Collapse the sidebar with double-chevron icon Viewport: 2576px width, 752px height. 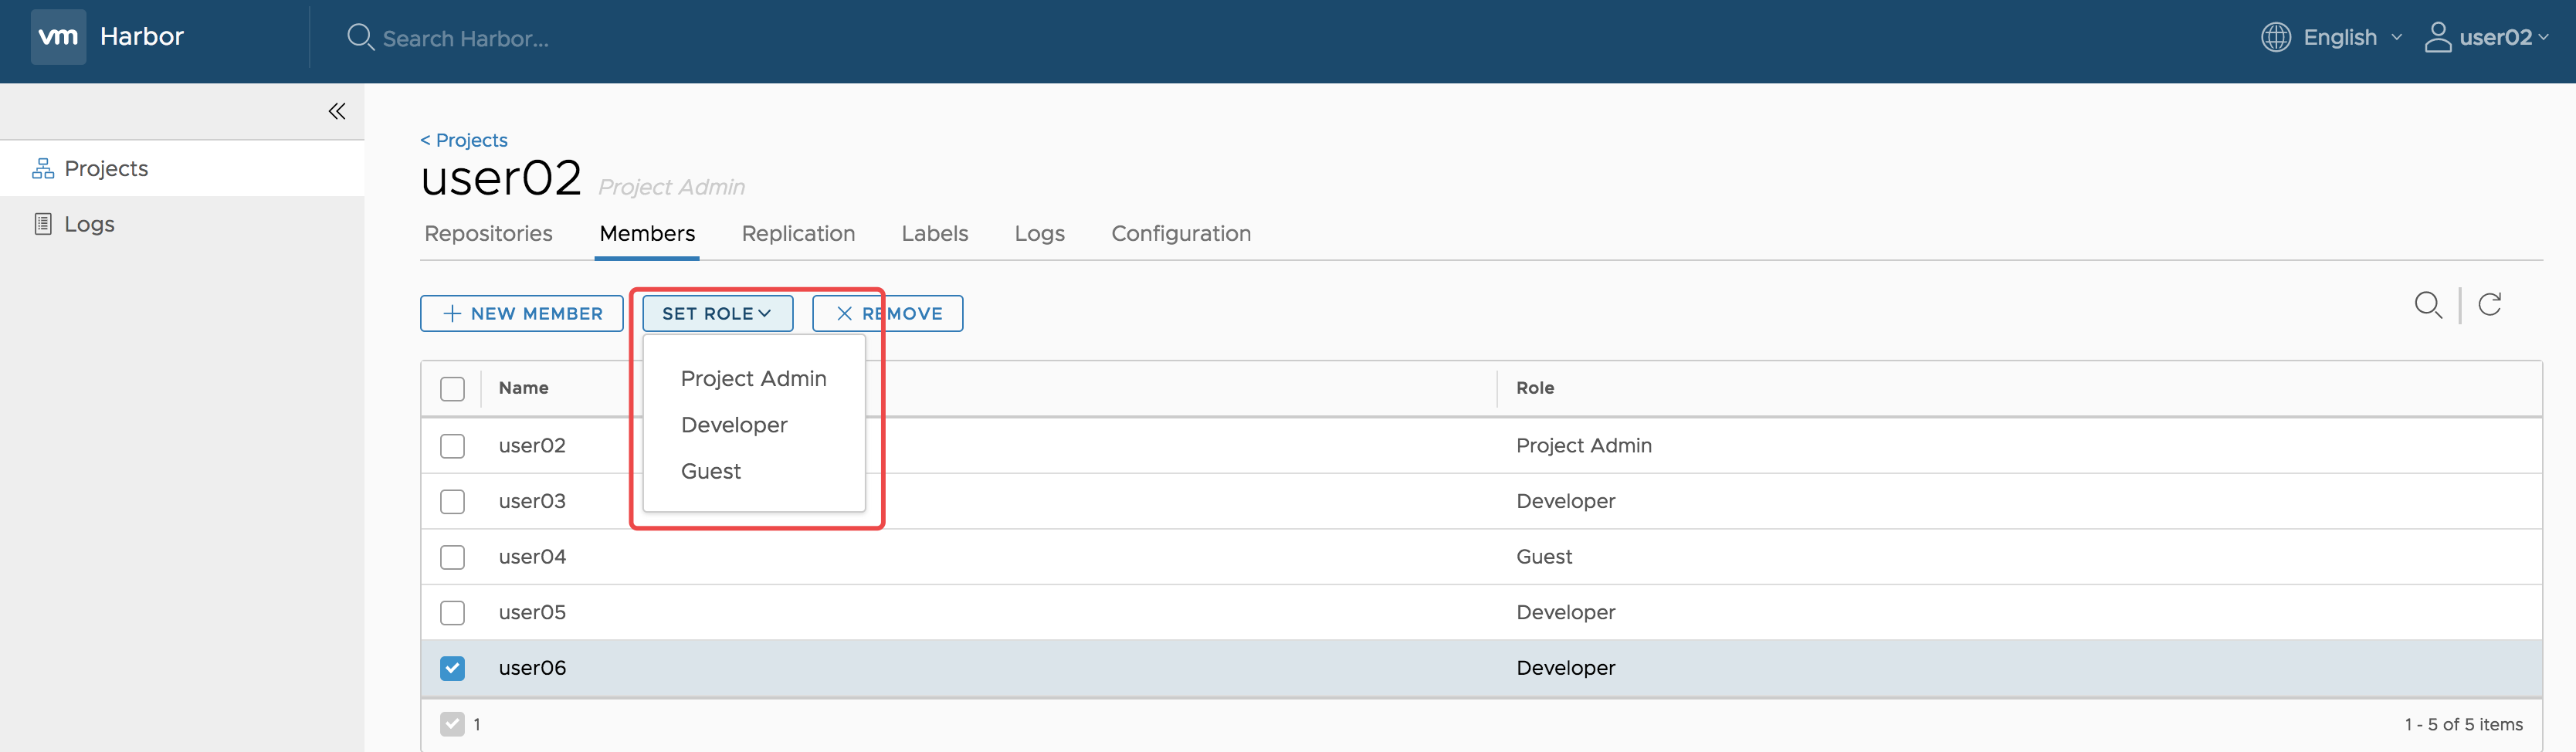coord(337,111)
